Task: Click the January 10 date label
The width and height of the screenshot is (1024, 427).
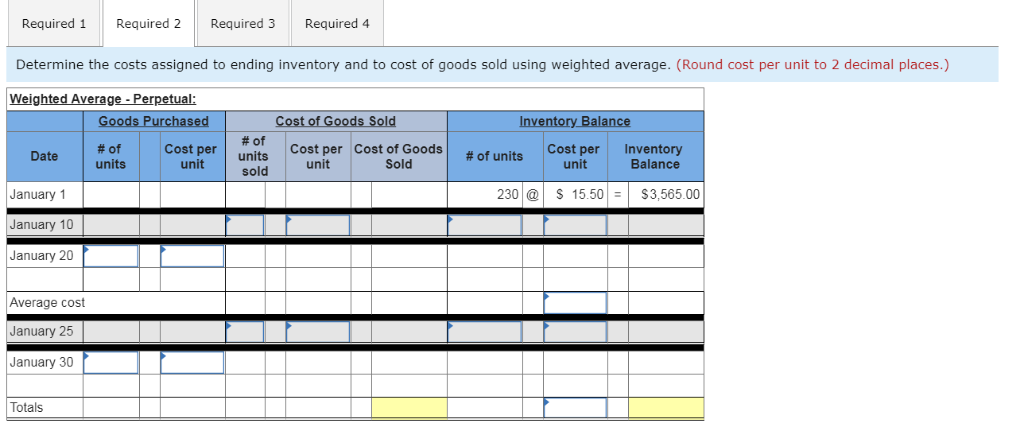Action: 42,225
